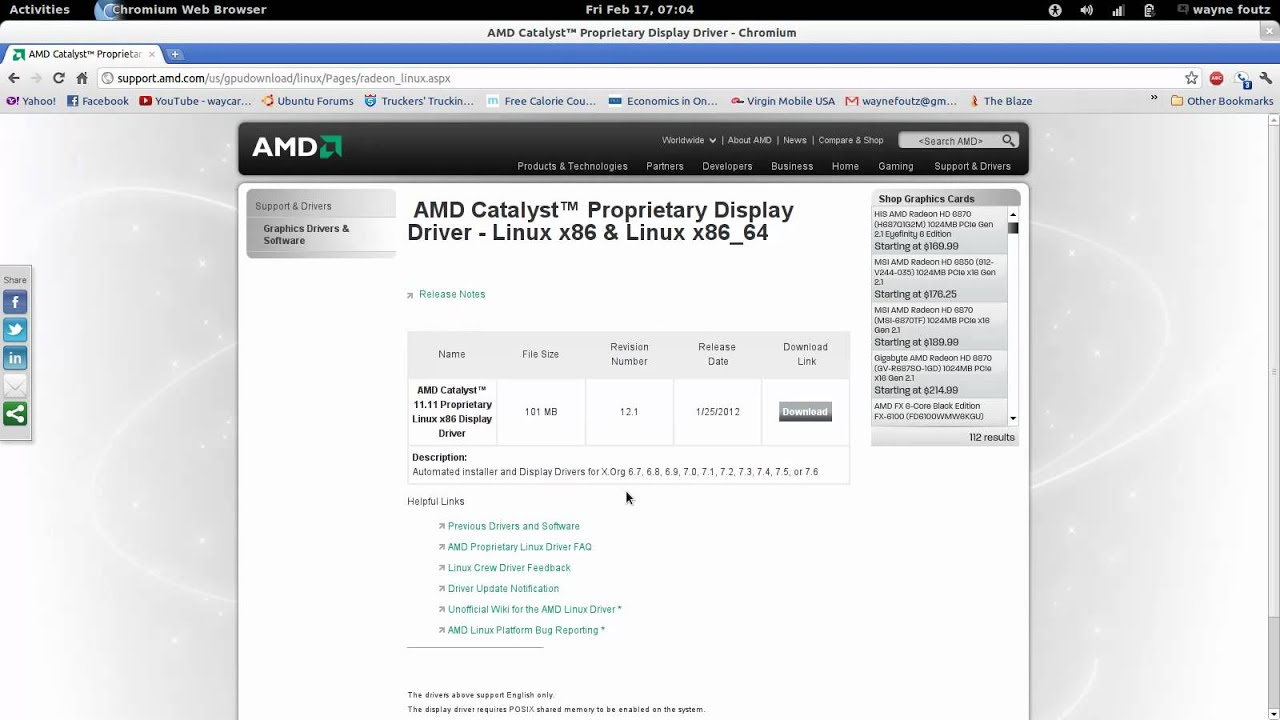This screenshot has height=720, width=1280.
Task: Reload the page with the refresh icon
Action: 59,78
